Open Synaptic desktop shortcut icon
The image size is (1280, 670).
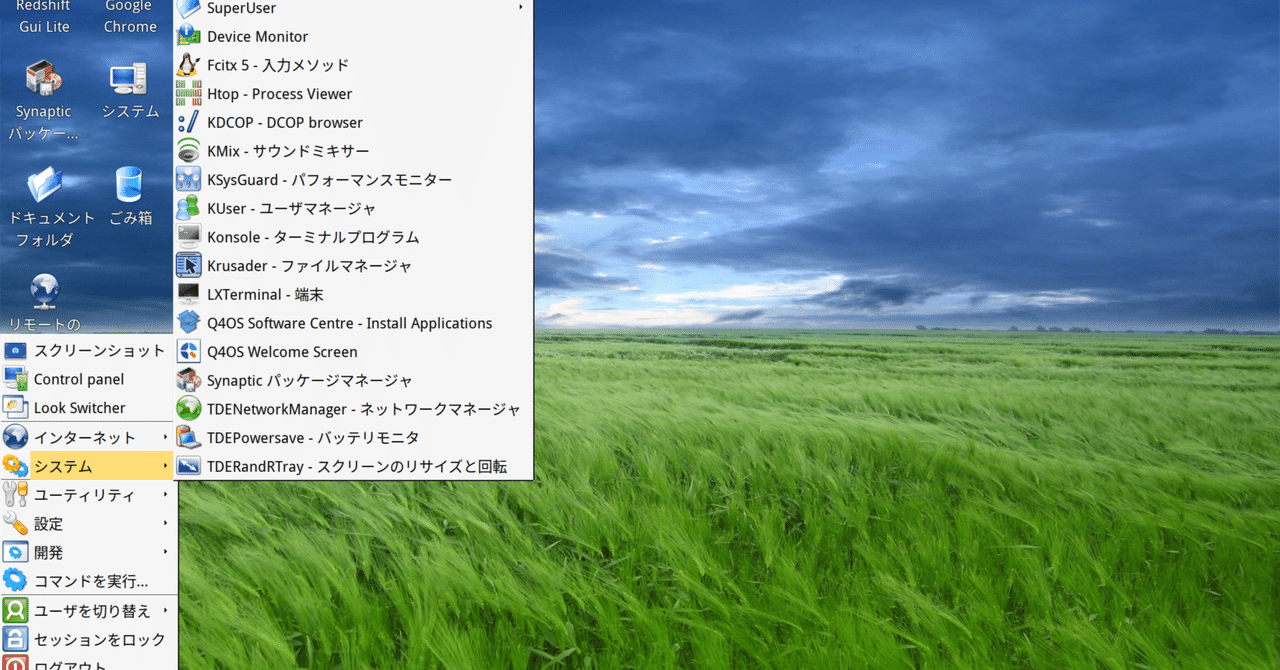tap(44, 78)
